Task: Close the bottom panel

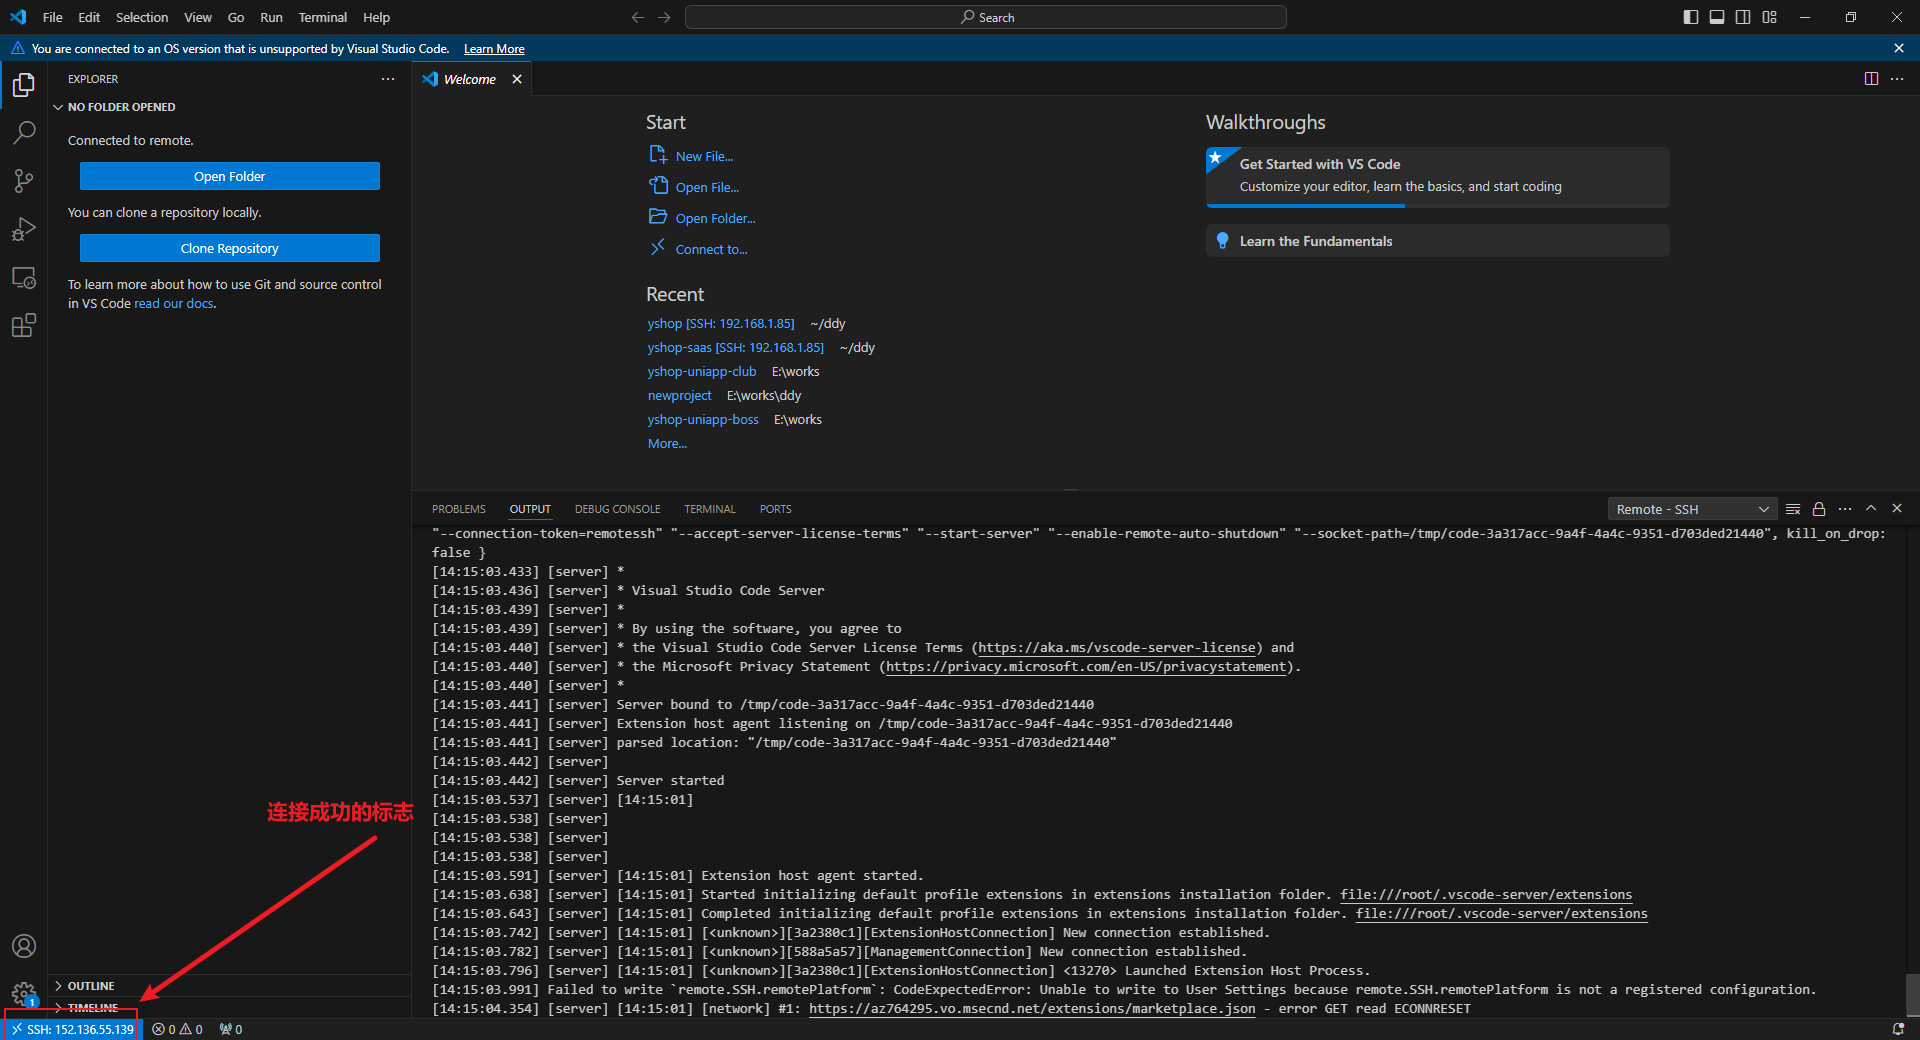Action: point(1897,509)
